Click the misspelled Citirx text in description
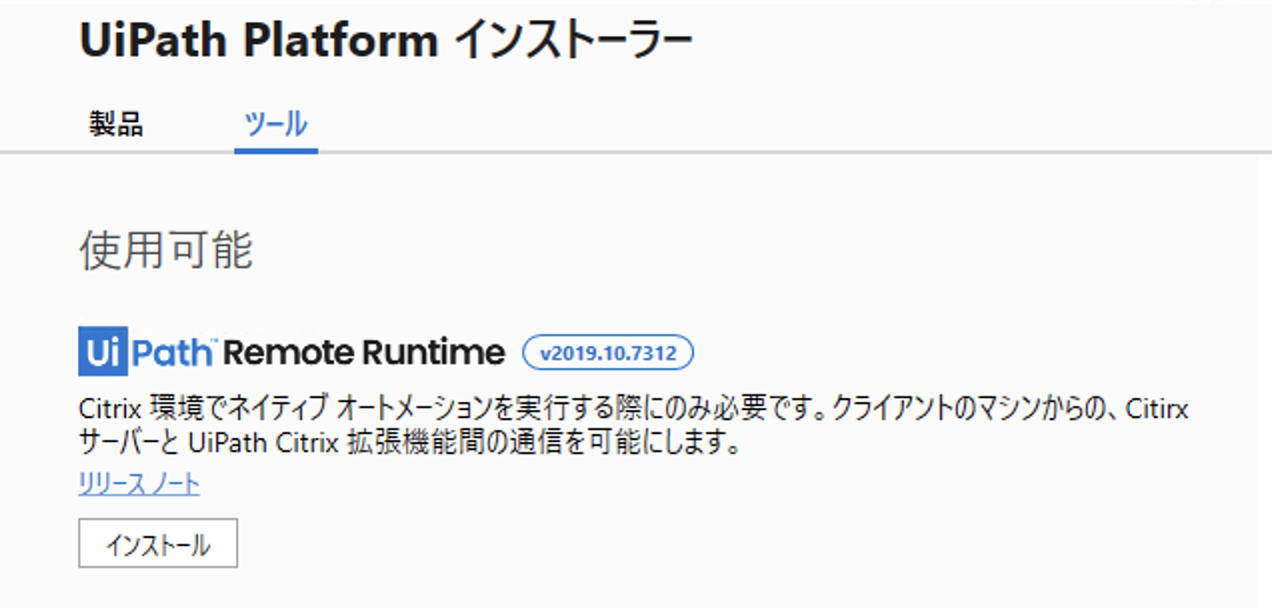 tap(1158, 410)
